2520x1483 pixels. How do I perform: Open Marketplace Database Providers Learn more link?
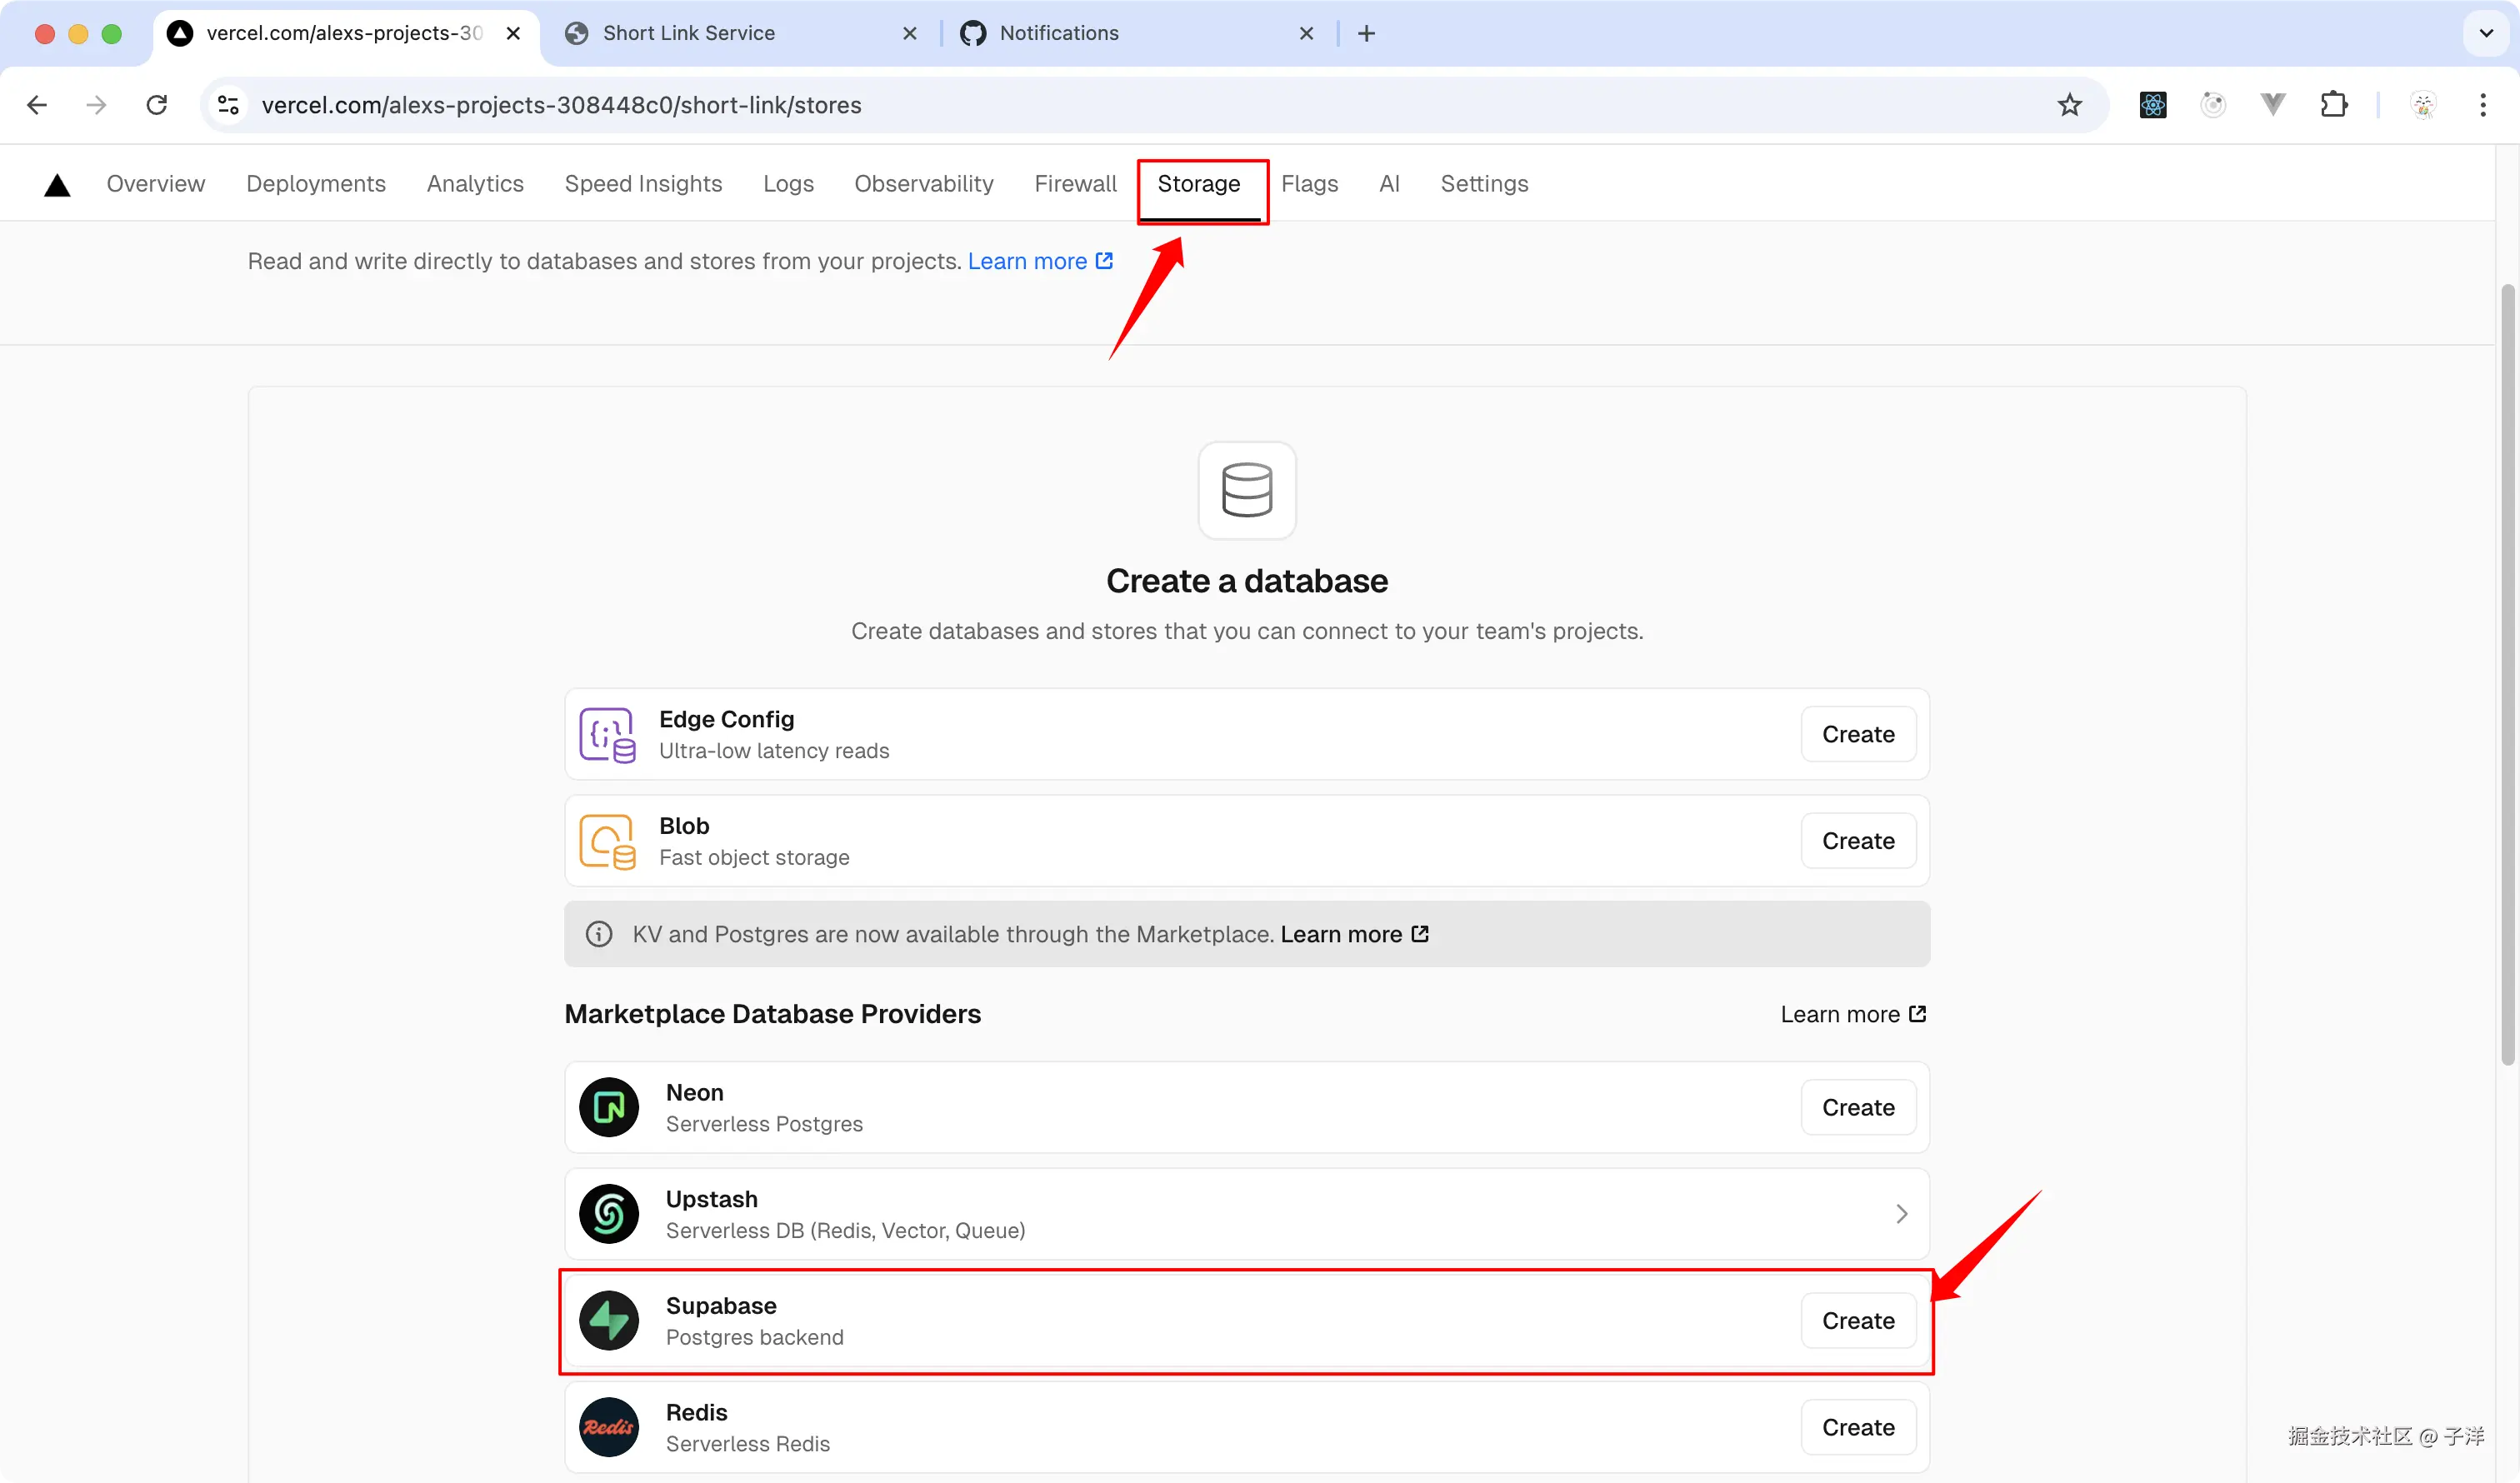click(x=1852, y=1014)
